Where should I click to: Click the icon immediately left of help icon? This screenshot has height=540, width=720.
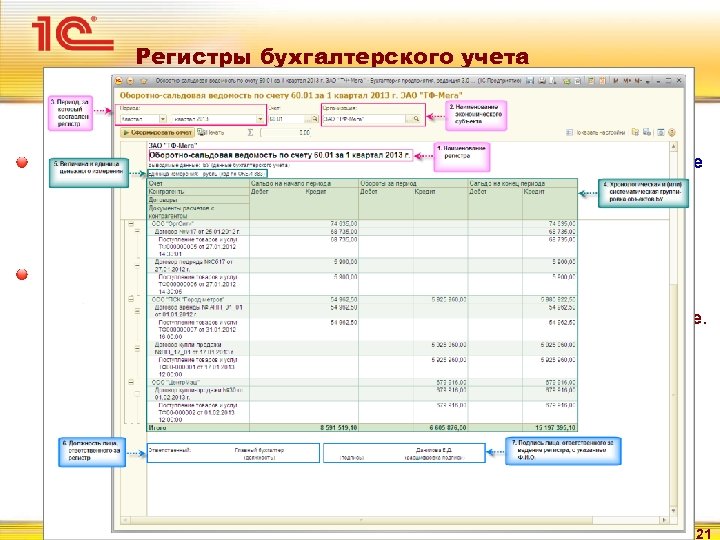[661, 133]
